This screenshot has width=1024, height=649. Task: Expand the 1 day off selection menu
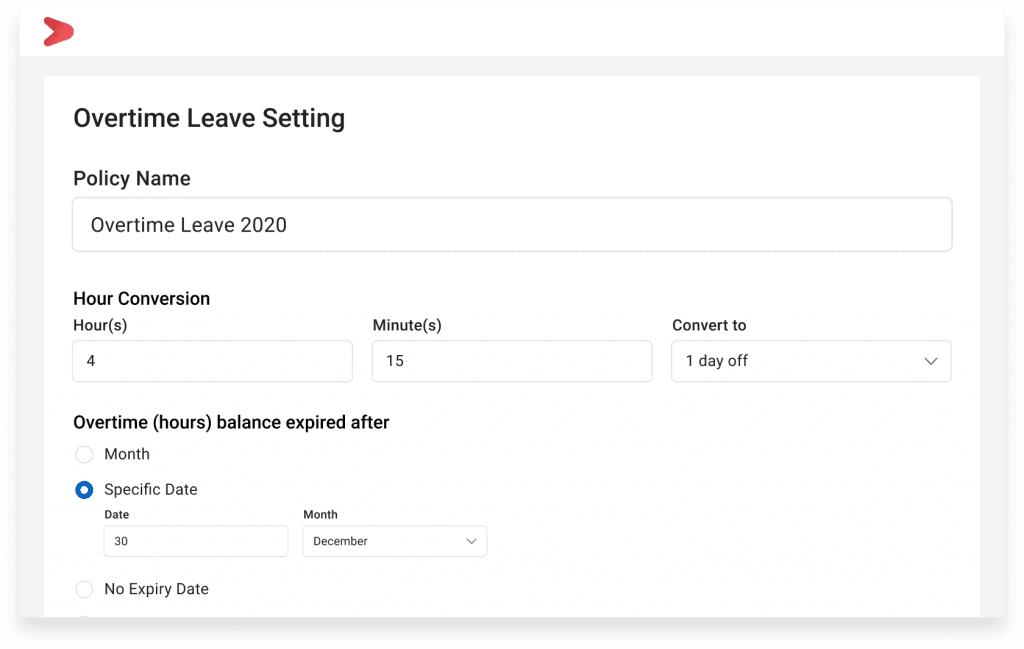pos(811,361)
